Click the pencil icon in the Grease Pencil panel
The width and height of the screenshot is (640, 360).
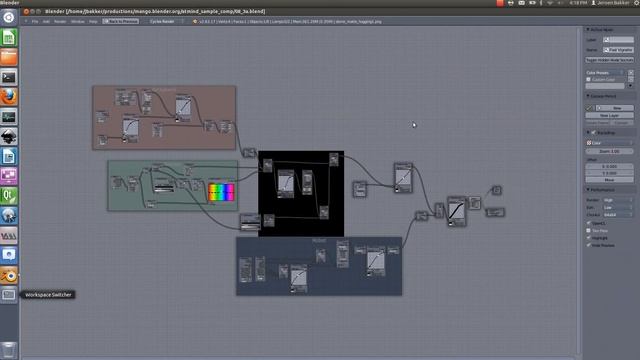click(x=589, y=108)
